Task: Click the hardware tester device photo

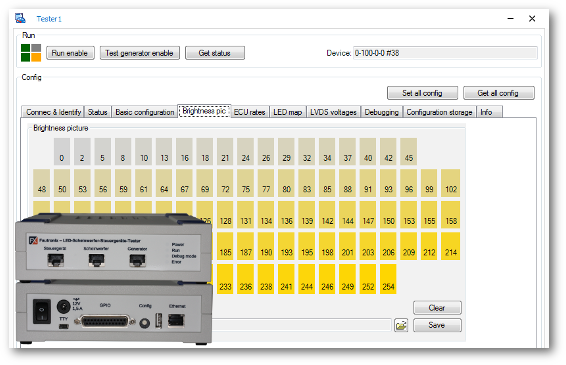Action: tap(114, 278)
